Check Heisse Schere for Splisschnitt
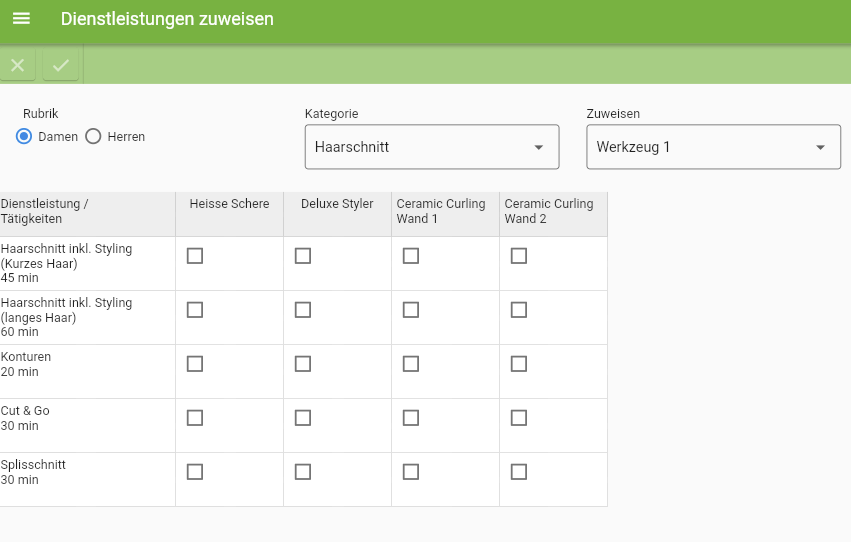Screen dimensions: 851x542 (x=195, y=472)
